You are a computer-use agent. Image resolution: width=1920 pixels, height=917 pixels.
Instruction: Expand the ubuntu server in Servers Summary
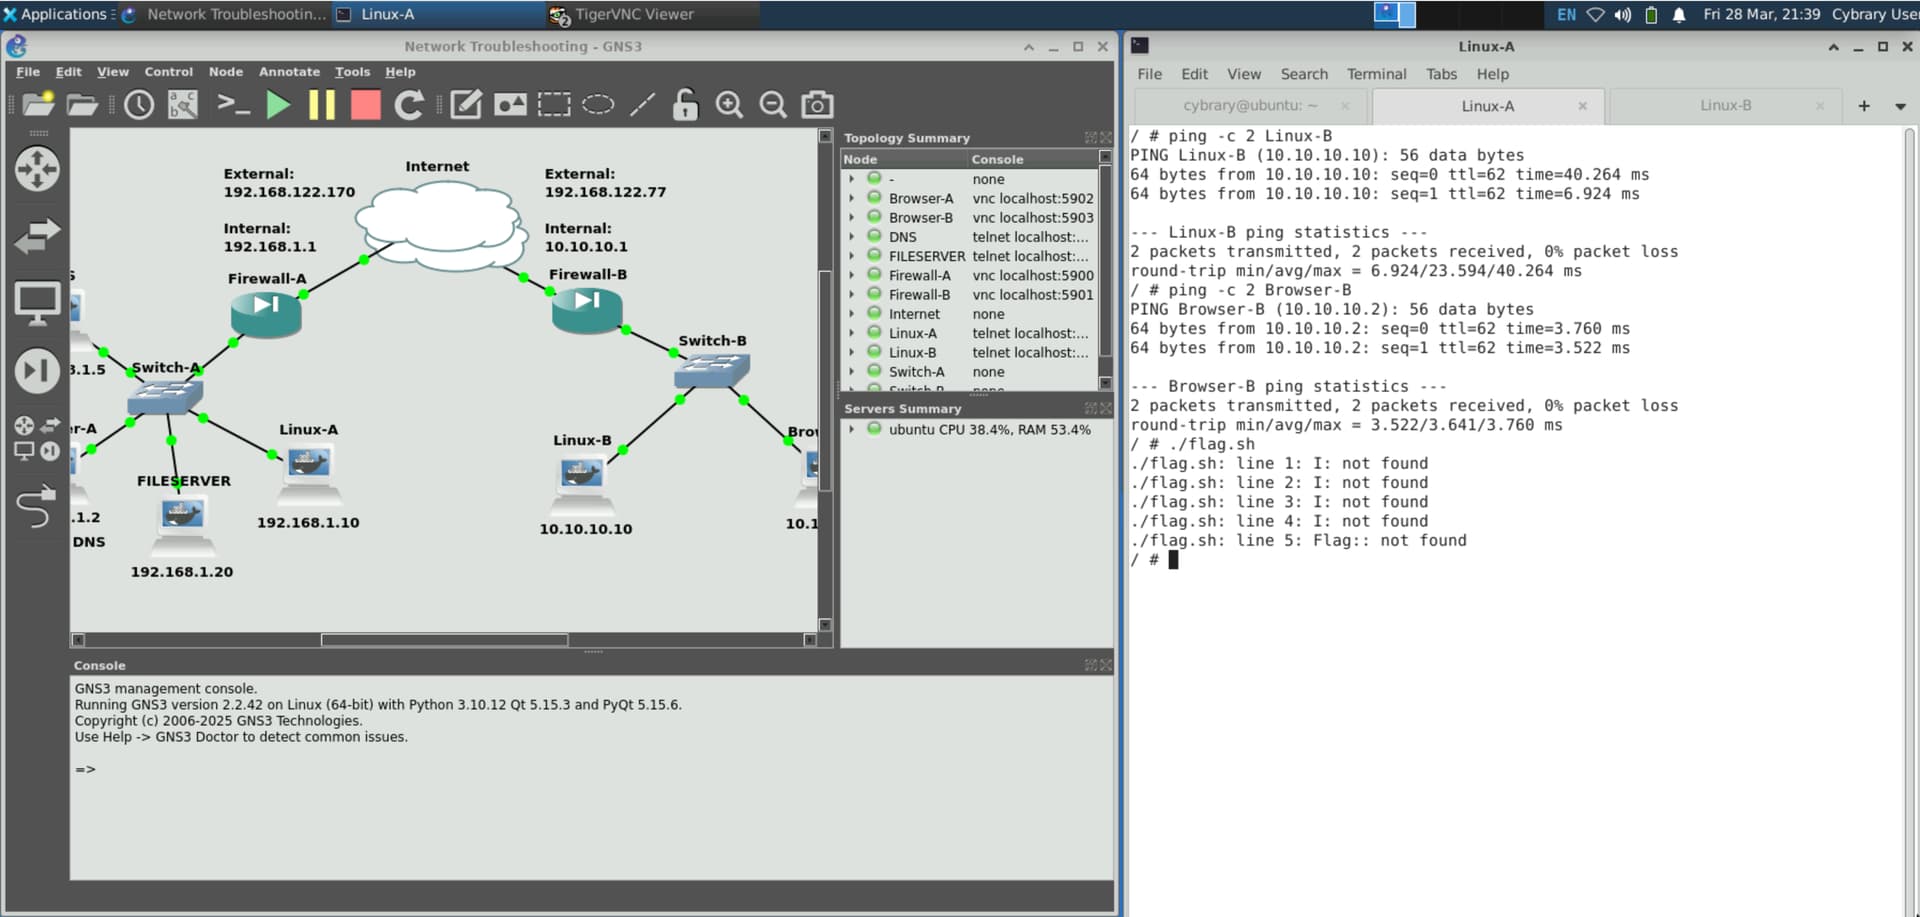pos(852,430)
